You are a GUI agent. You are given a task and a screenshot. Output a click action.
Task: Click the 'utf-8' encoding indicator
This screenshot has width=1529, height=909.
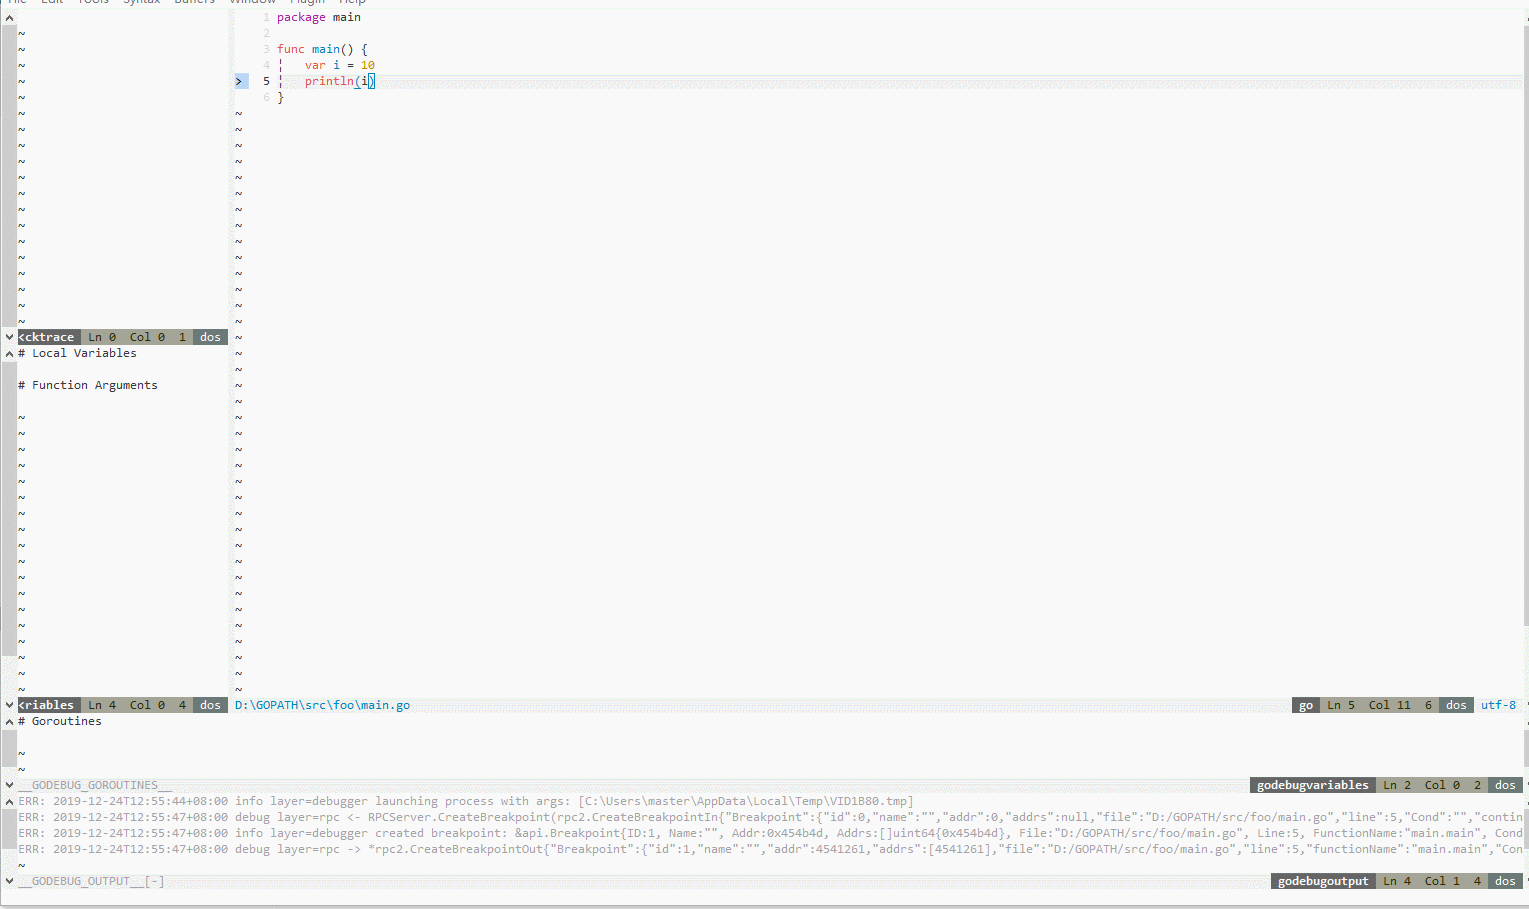1498,705
